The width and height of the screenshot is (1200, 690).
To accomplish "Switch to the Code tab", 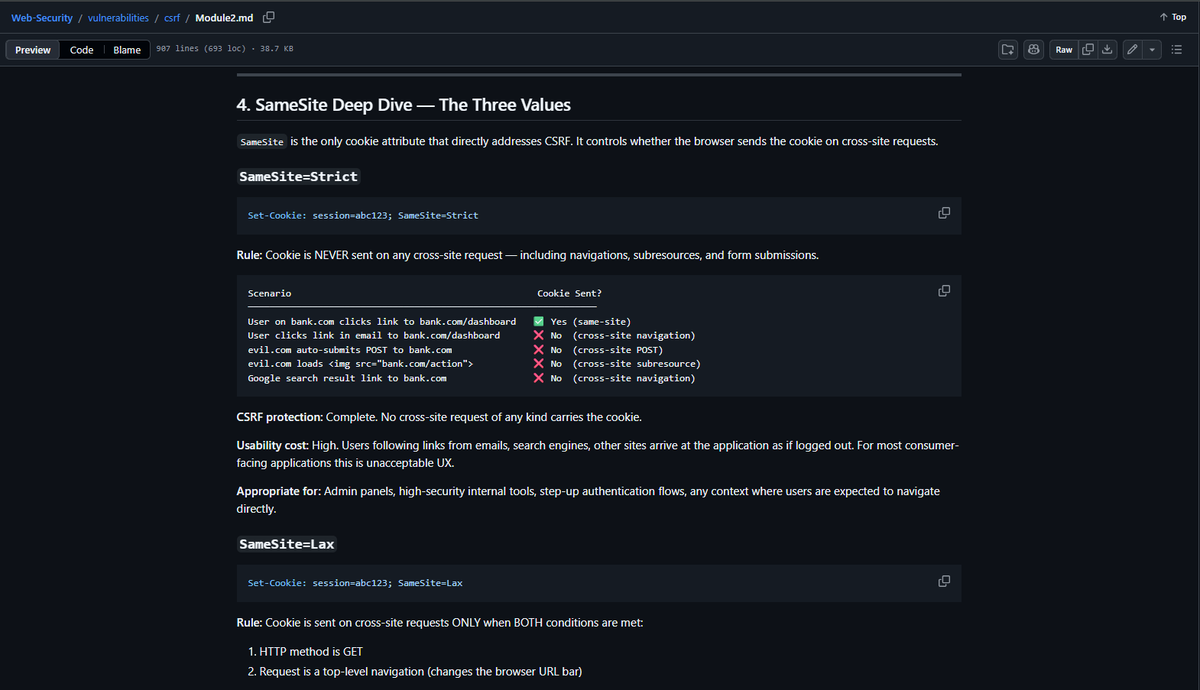I will pyautogui.click(x=82, y=50).
